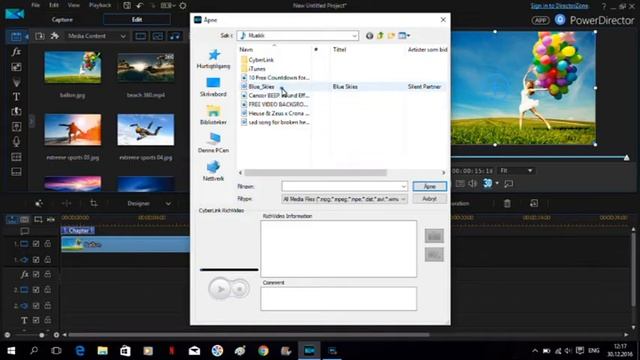
Task: Click the preview volume speaker icon
Action: click(x=473, y=184)
